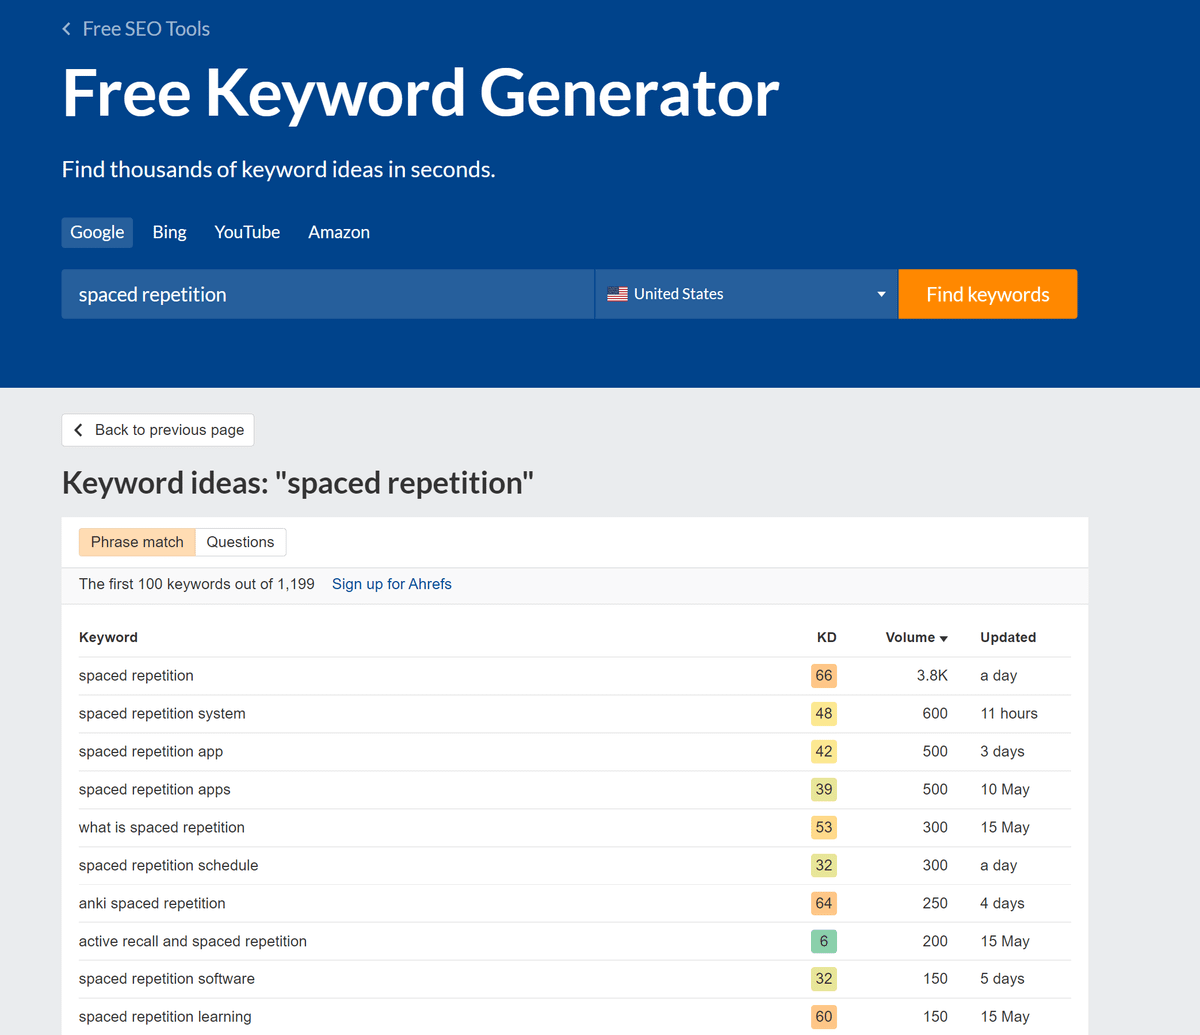1200x1035 pixels.
Task: Open the country dropdown arrow
Action: click(881, 294)
